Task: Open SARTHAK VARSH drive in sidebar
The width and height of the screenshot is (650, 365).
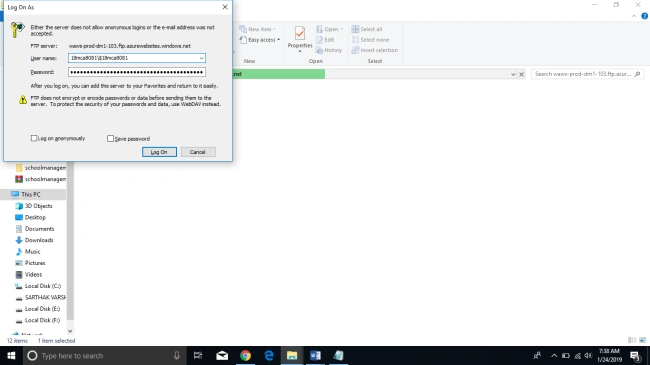Action: [41, 297]
